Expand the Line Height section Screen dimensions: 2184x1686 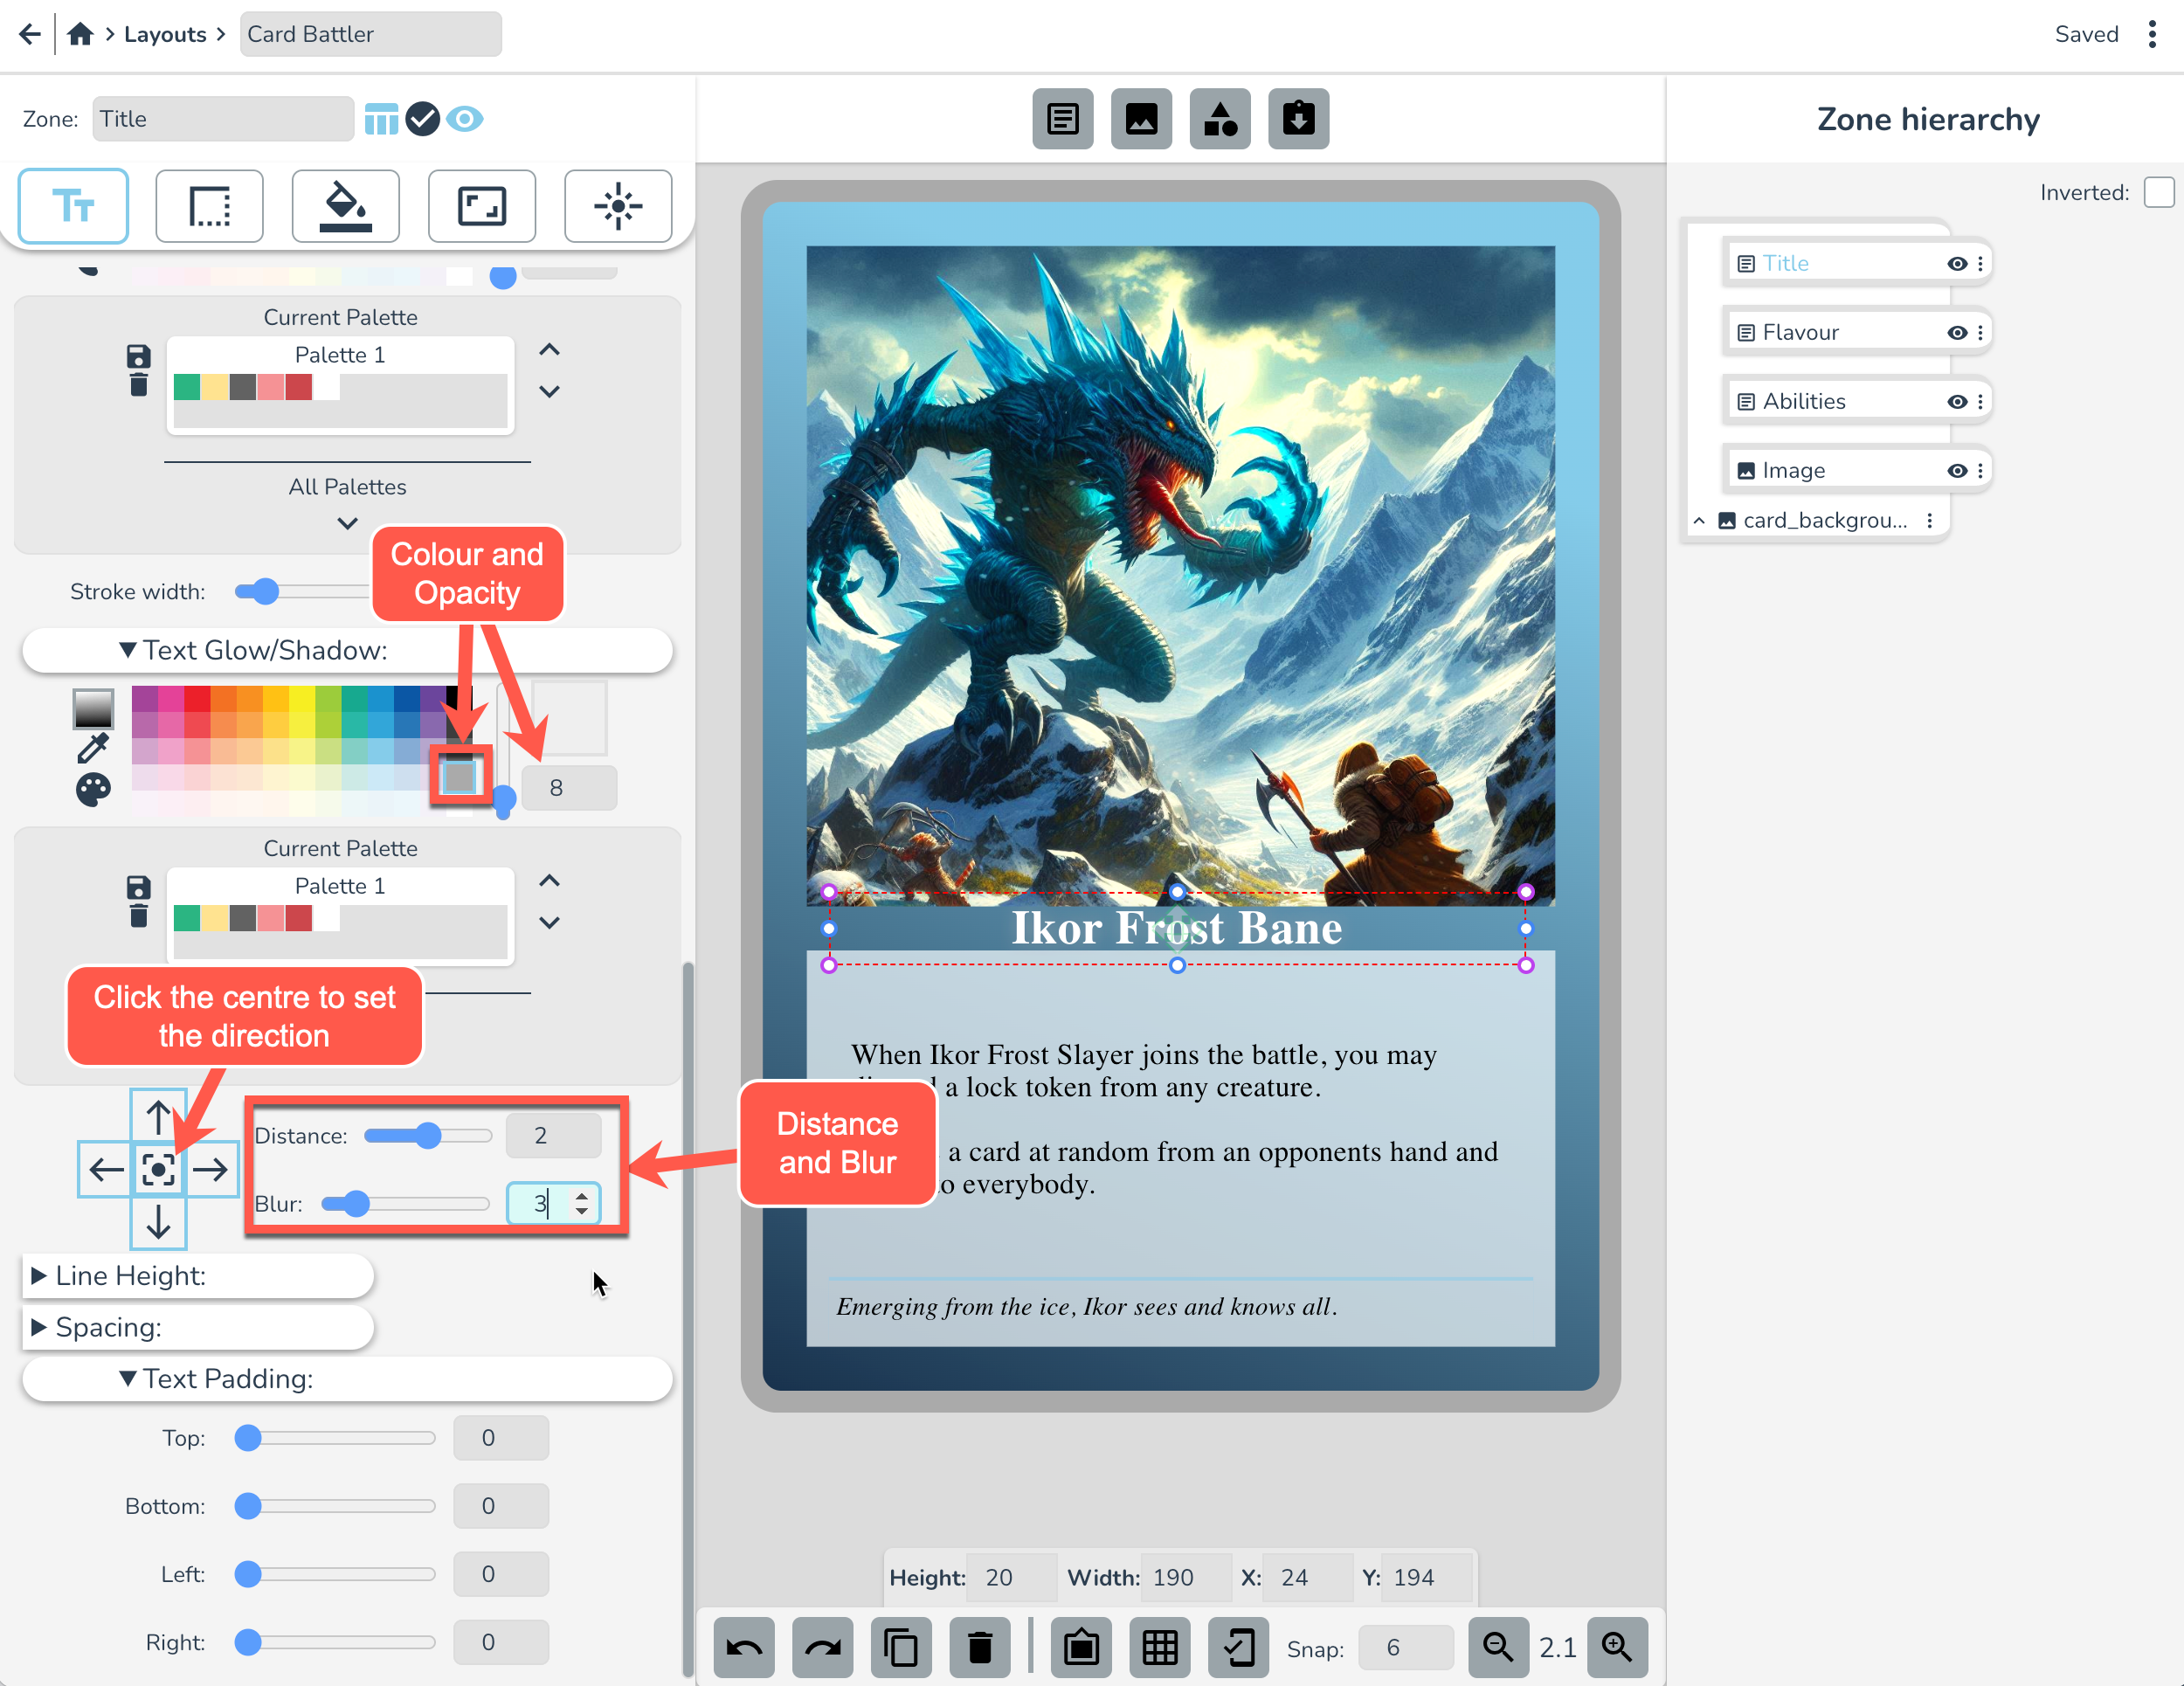130,1275
